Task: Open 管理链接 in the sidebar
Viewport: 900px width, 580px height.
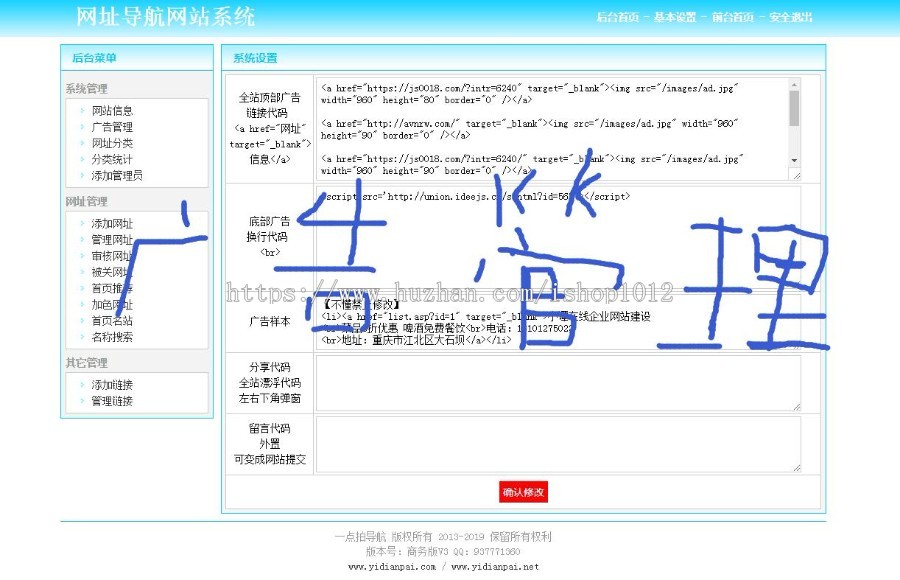Action: (x=112, y=399)
